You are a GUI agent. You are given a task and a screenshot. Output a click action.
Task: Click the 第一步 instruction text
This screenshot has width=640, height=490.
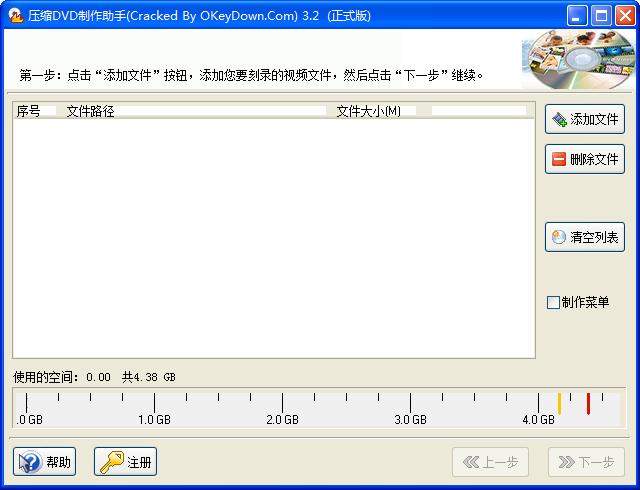[x=251, y=75]
